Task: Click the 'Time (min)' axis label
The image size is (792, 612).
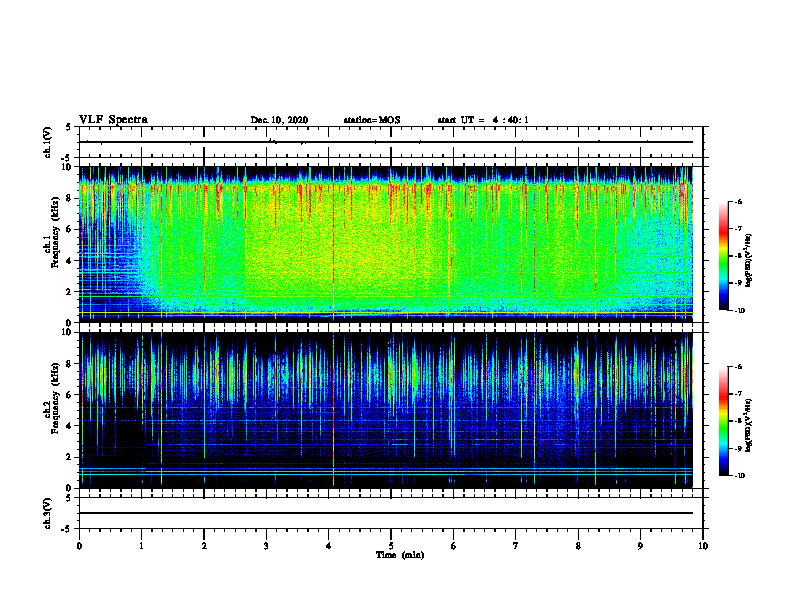Action: click(x=400, y=555)
